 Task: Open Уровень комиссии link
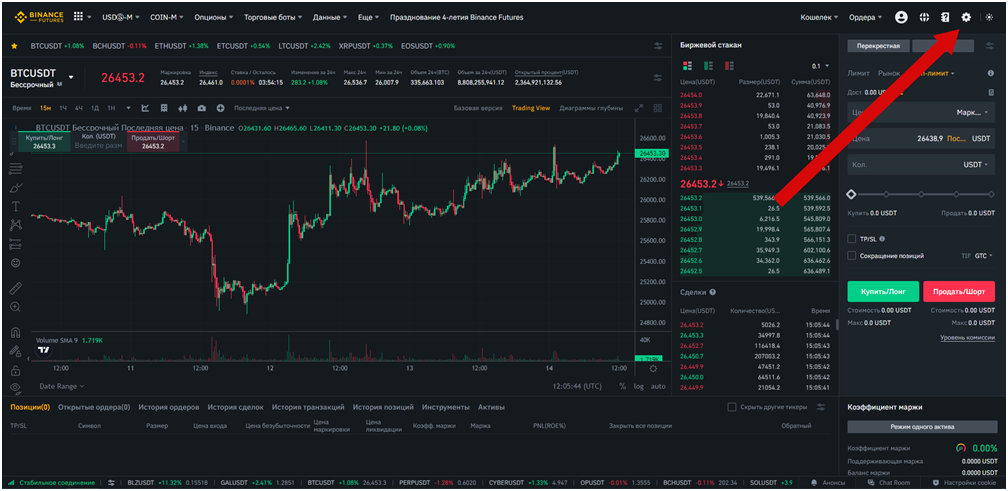tap(967, 337)
